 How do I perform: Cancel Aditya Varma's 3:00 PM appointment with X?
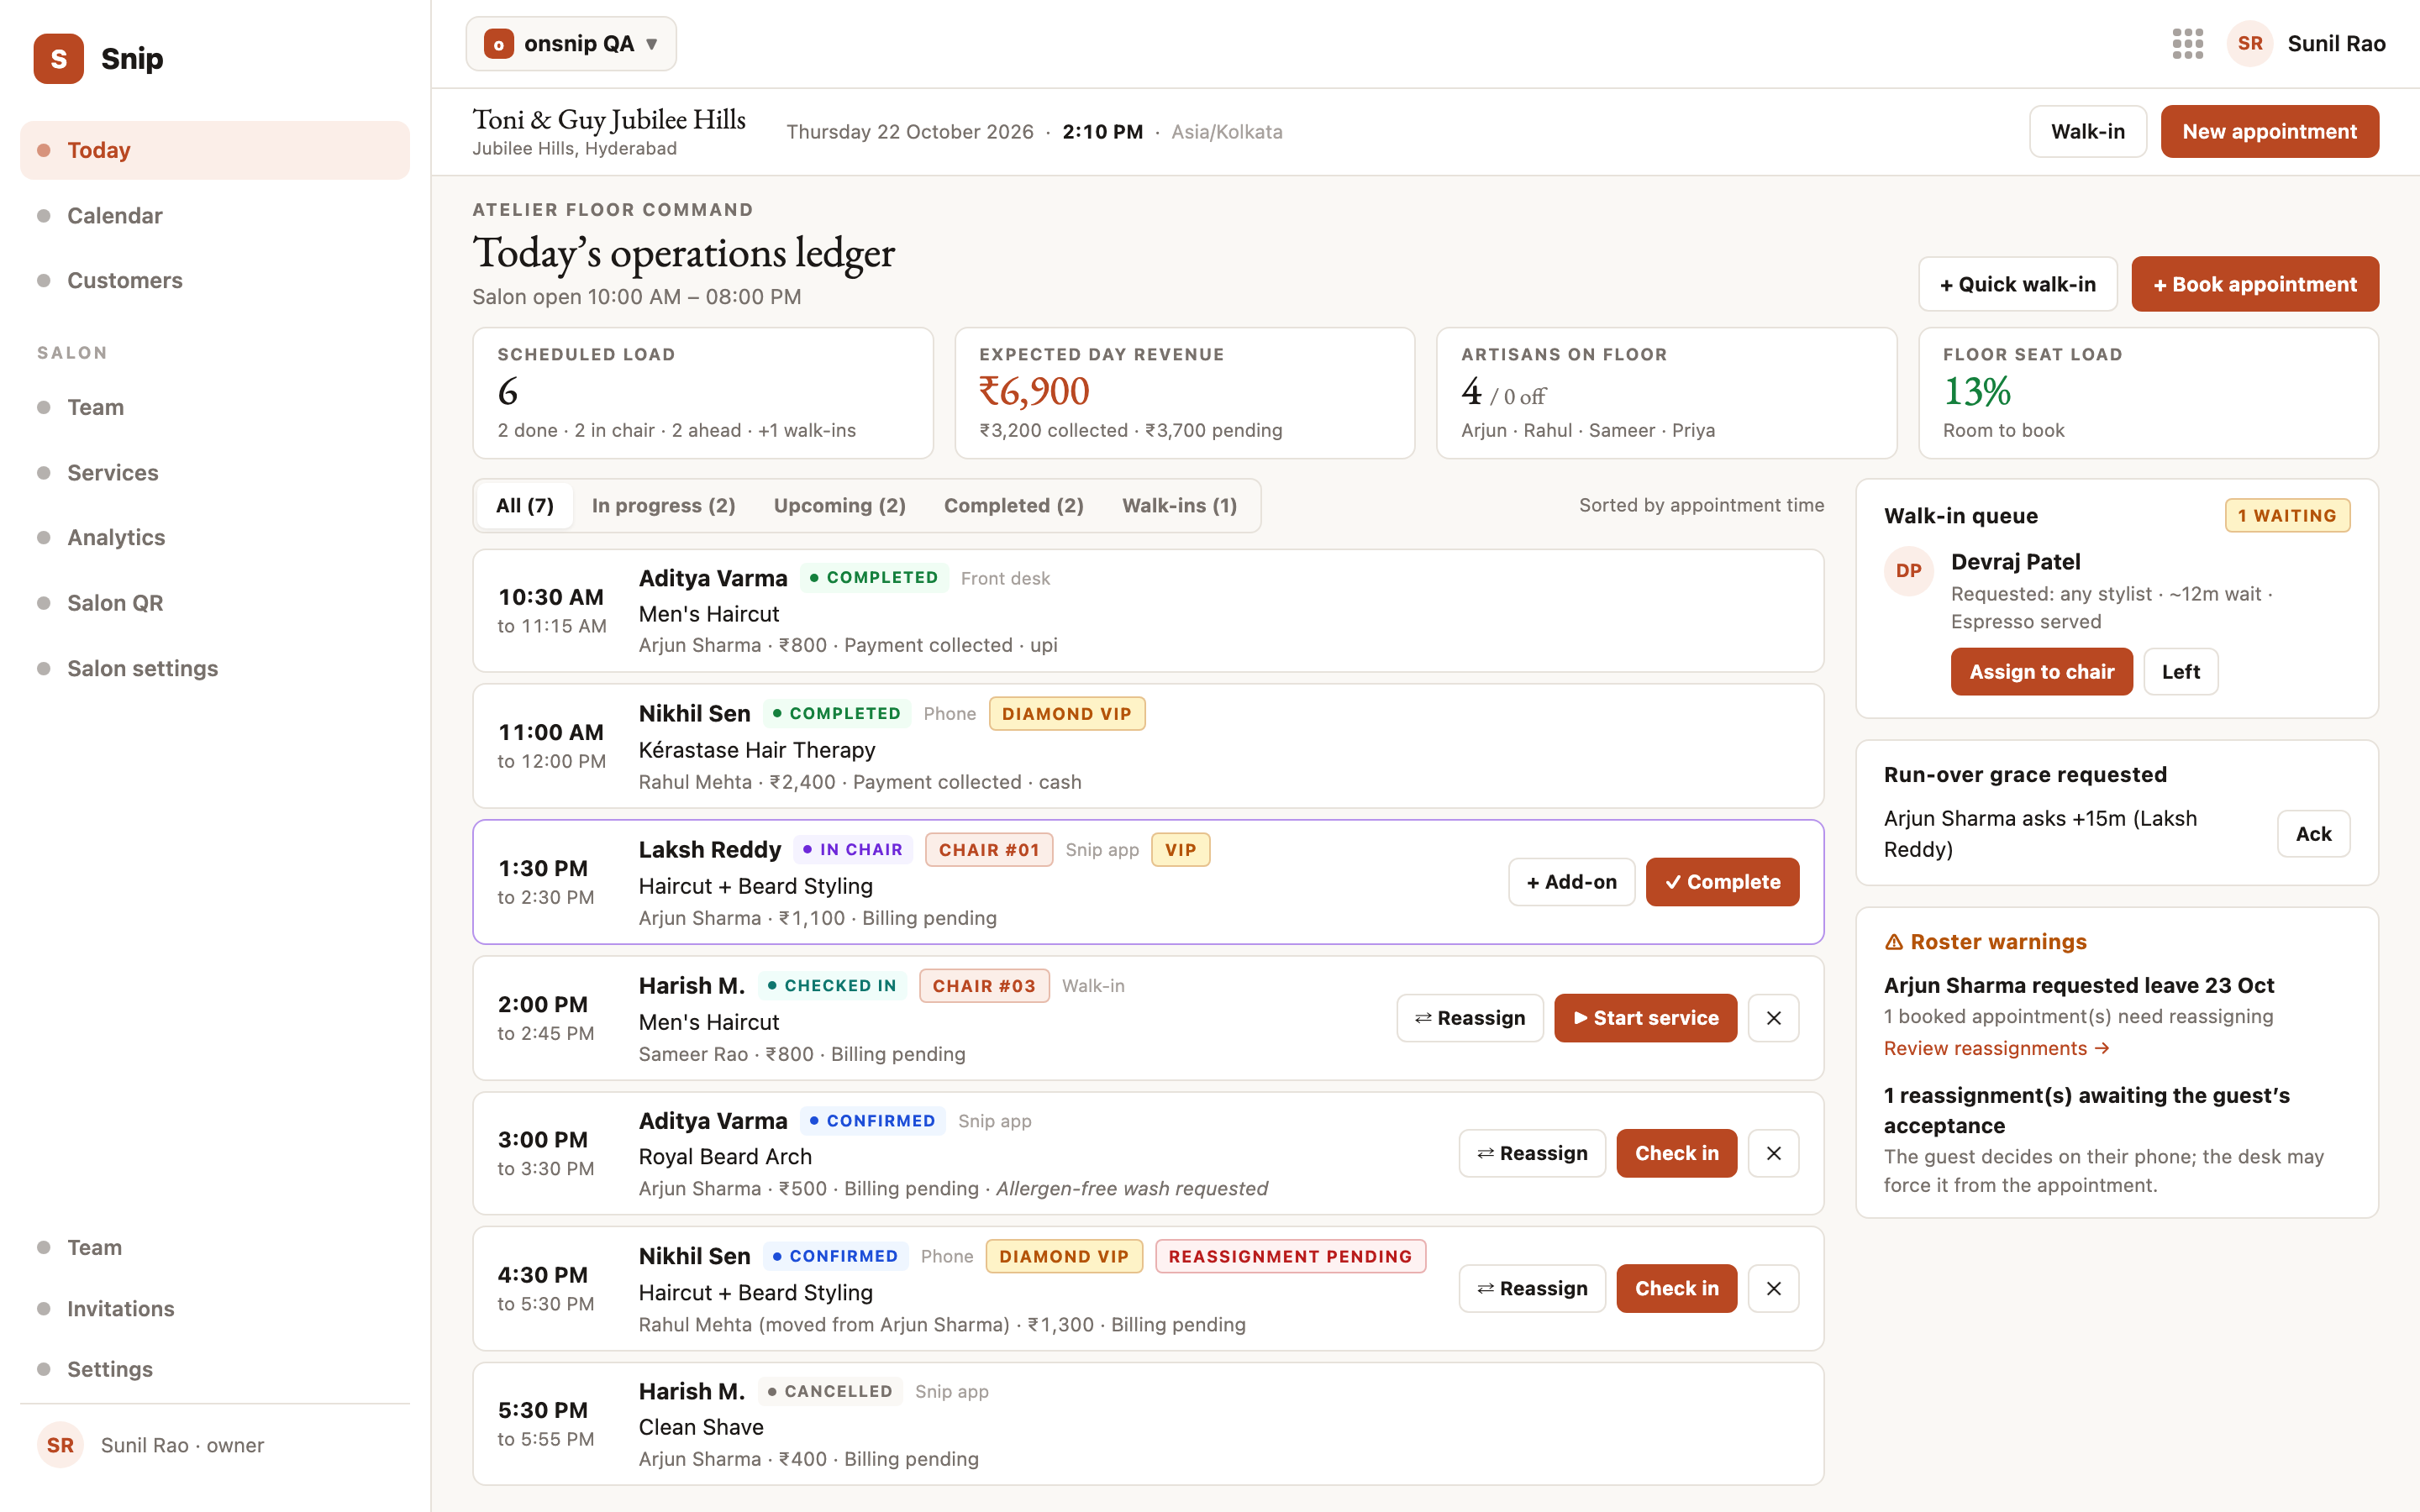click(1773, 1153)
